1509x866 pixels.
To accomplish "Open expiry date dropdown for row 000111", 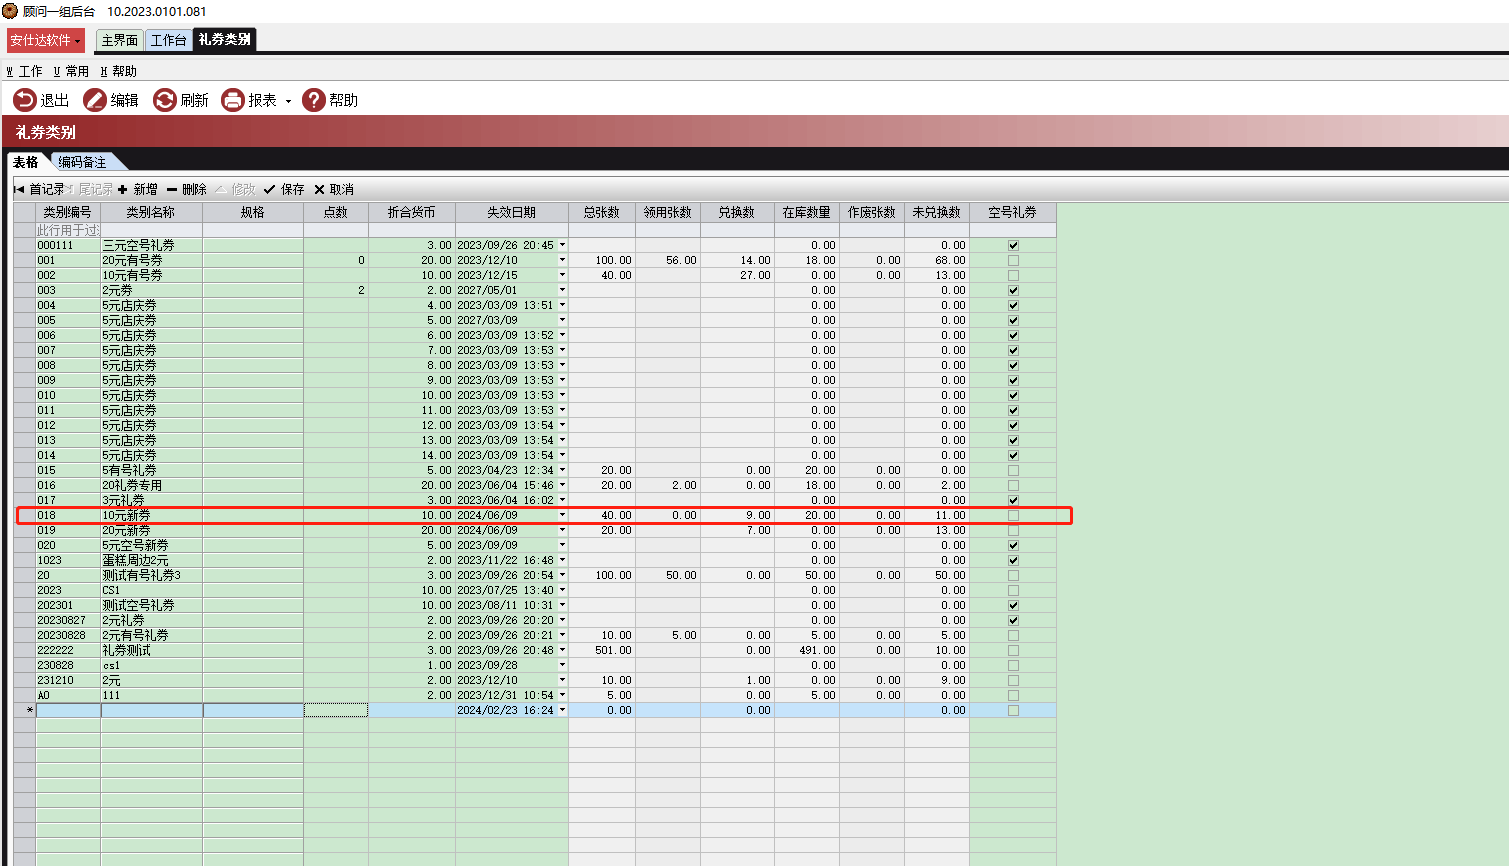I will point(562,245).
